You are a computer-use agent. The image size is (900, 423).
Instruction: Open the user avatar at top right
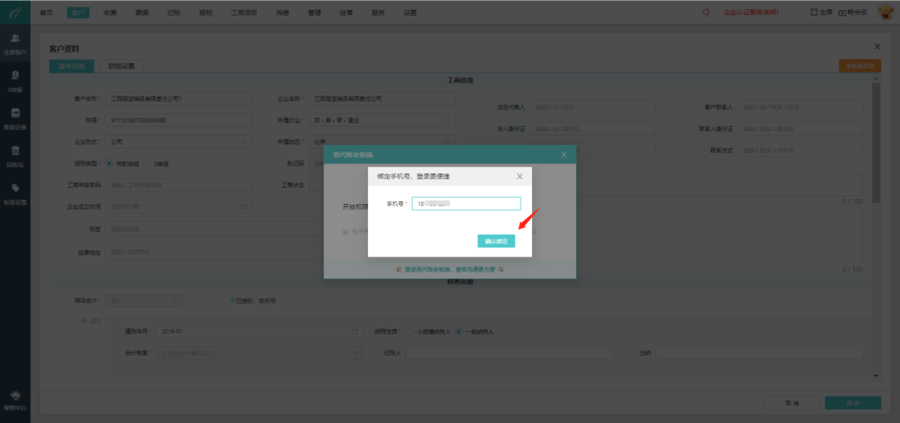[x=886, y=12]
